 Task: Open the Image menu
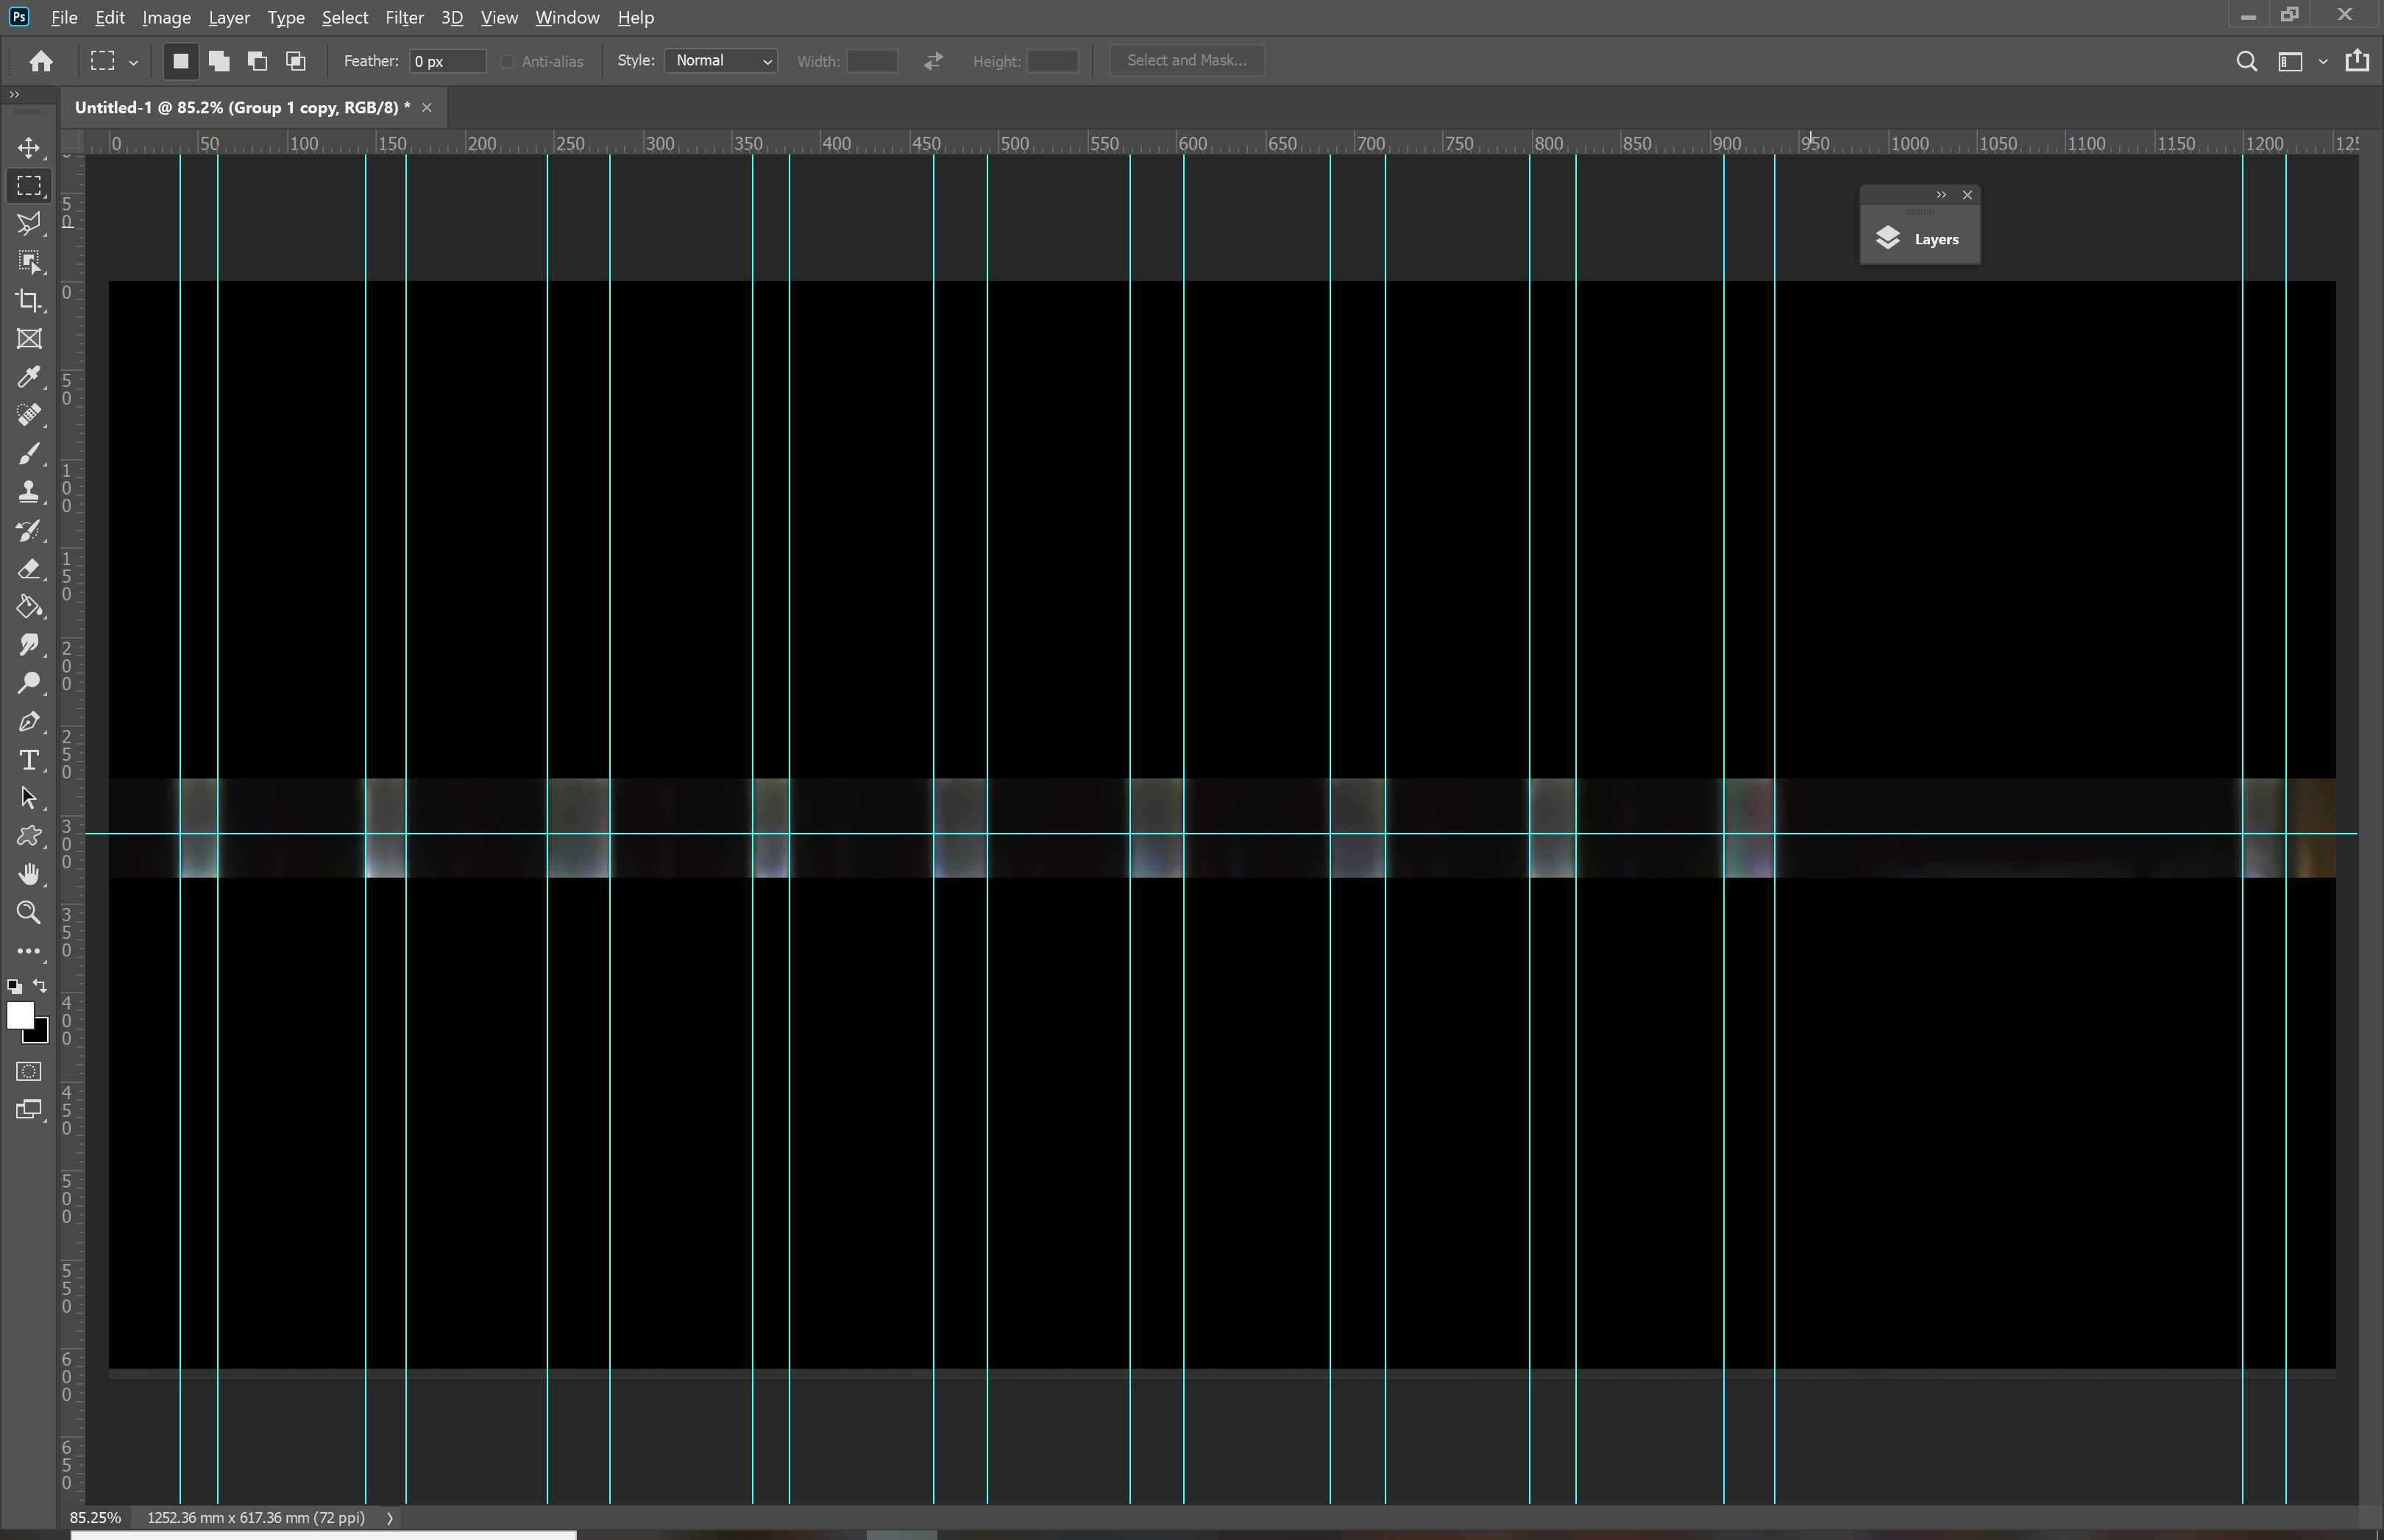166,17
